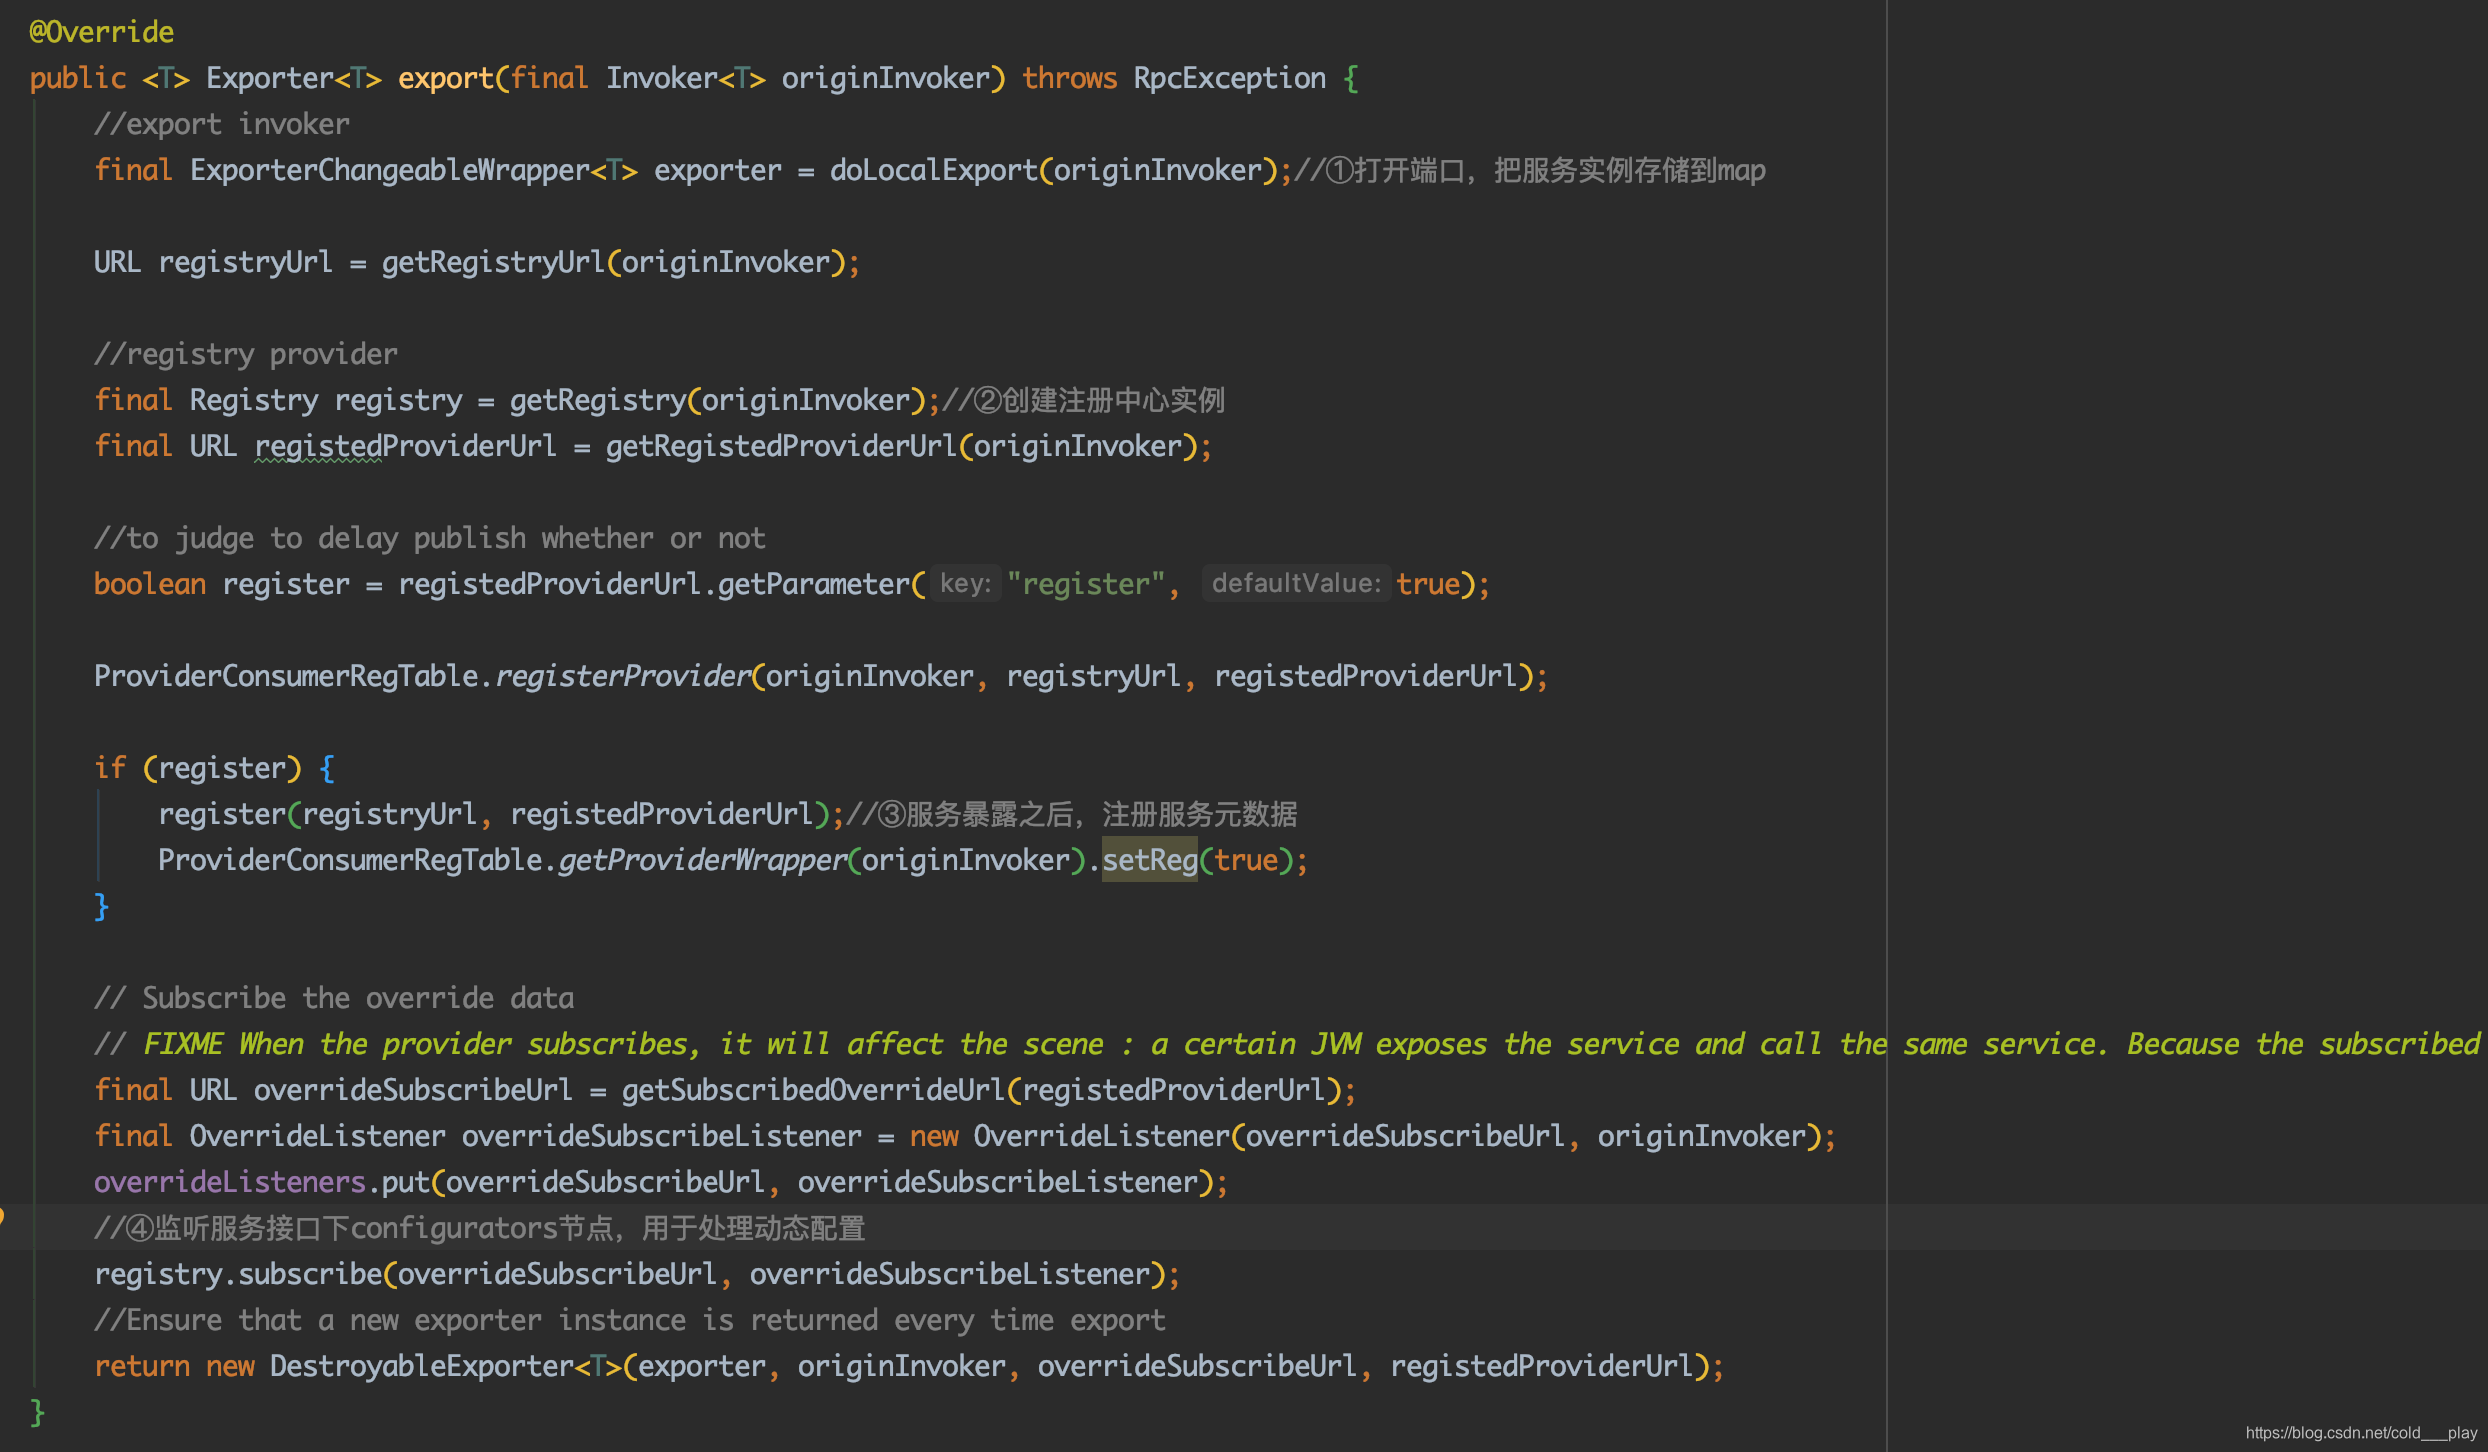Click the 'return' keyword
This screenshot has height=1452, width=2488.
tap(142, 1366)
